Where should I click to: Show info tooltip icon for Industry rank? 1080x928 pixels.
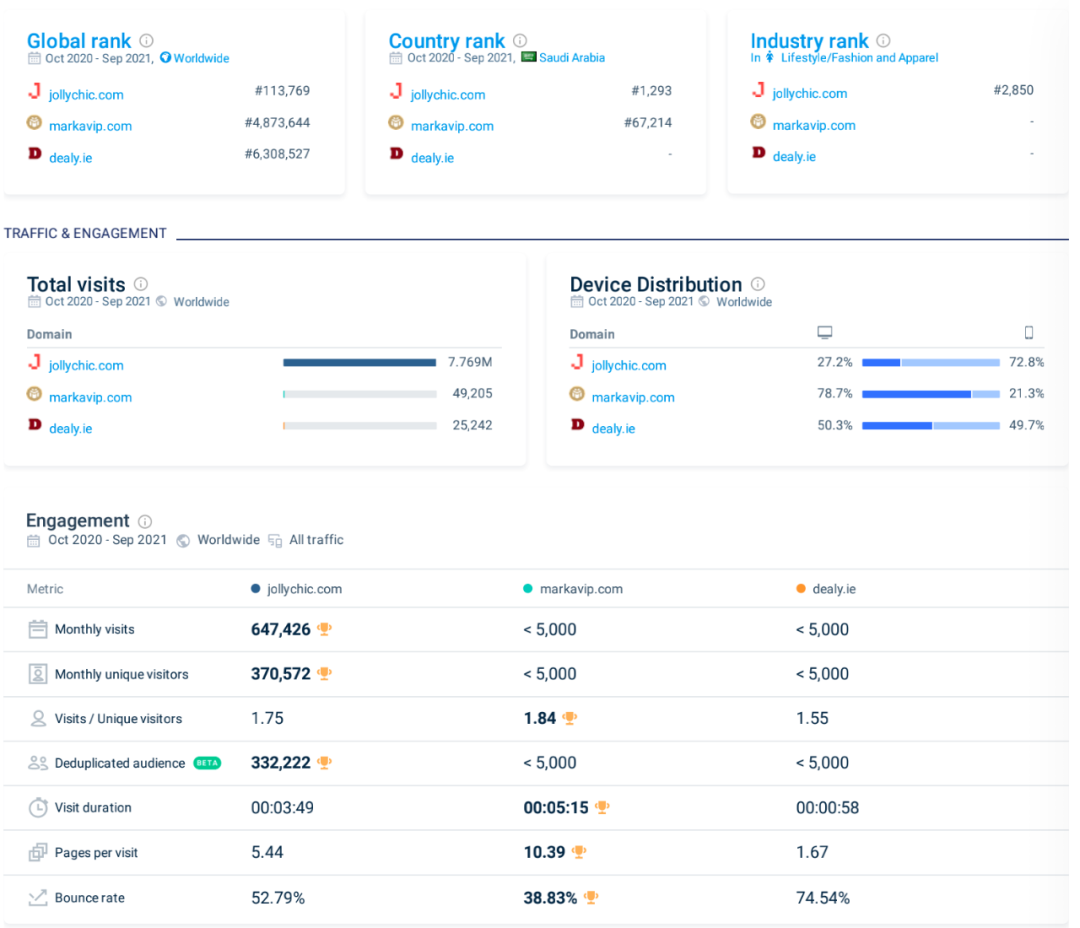(883, 41)
